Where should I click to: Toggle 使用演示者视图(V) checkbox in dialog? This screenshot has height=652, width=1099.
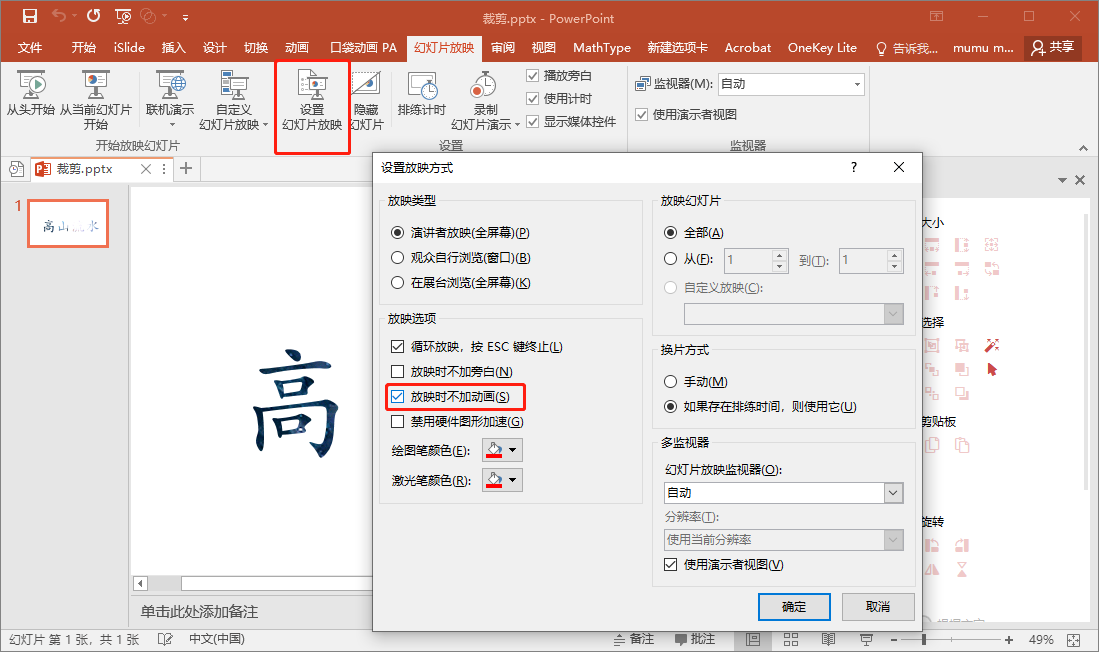coord(670,564)
